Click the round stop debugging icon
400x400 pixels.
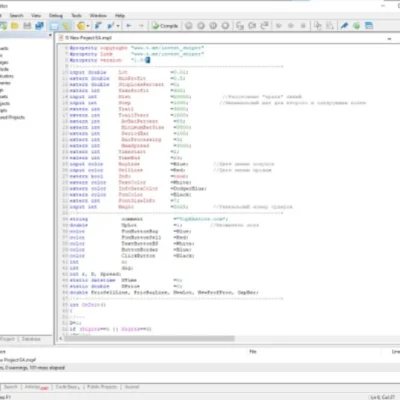pyautogui.click(x=226, y=26)
